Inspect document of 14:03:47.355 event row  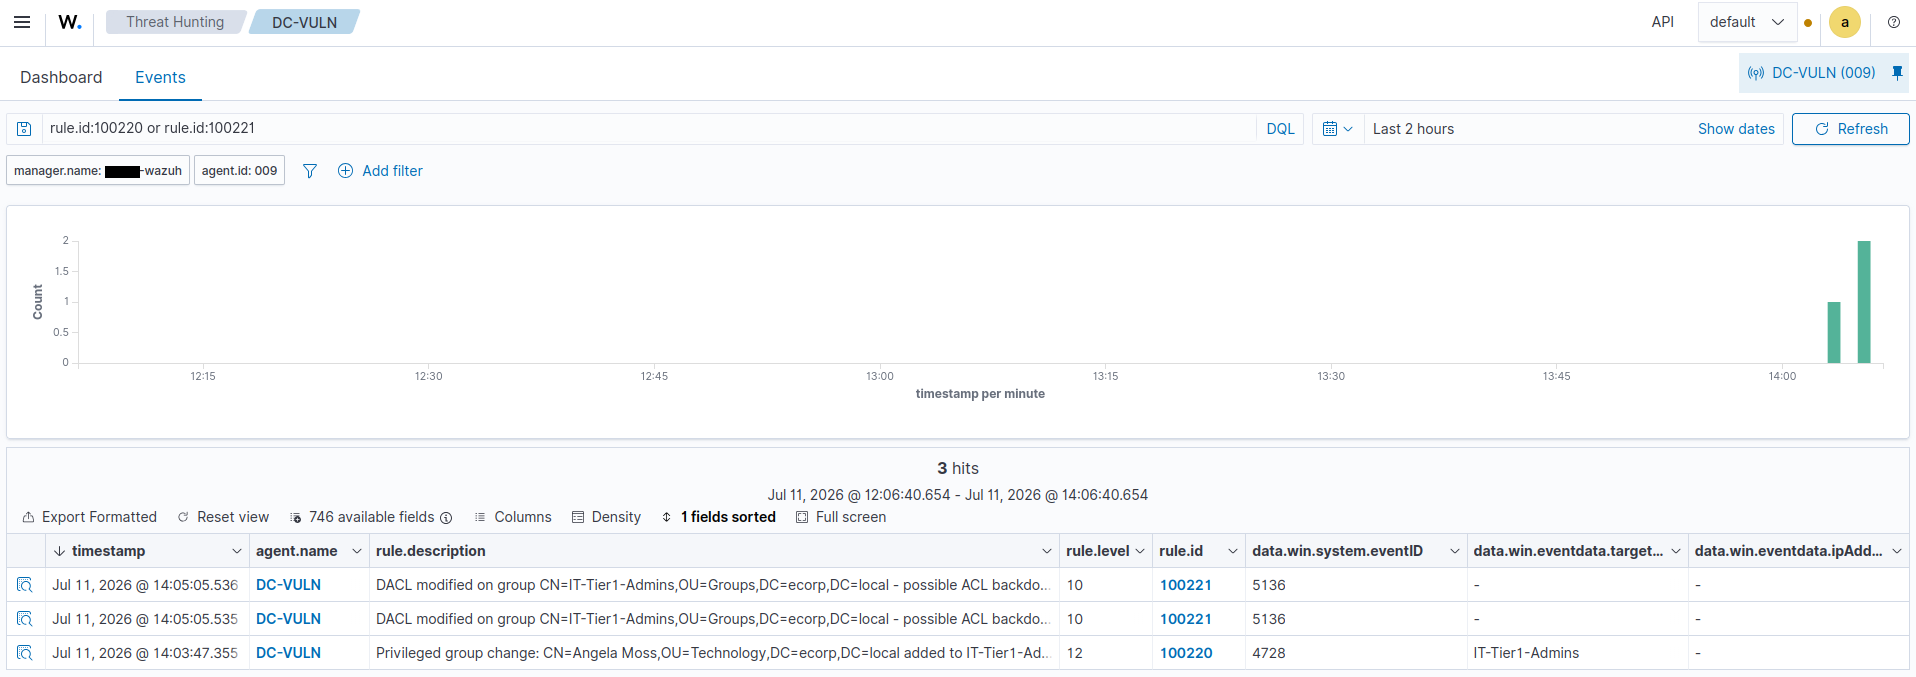point(25,653)
